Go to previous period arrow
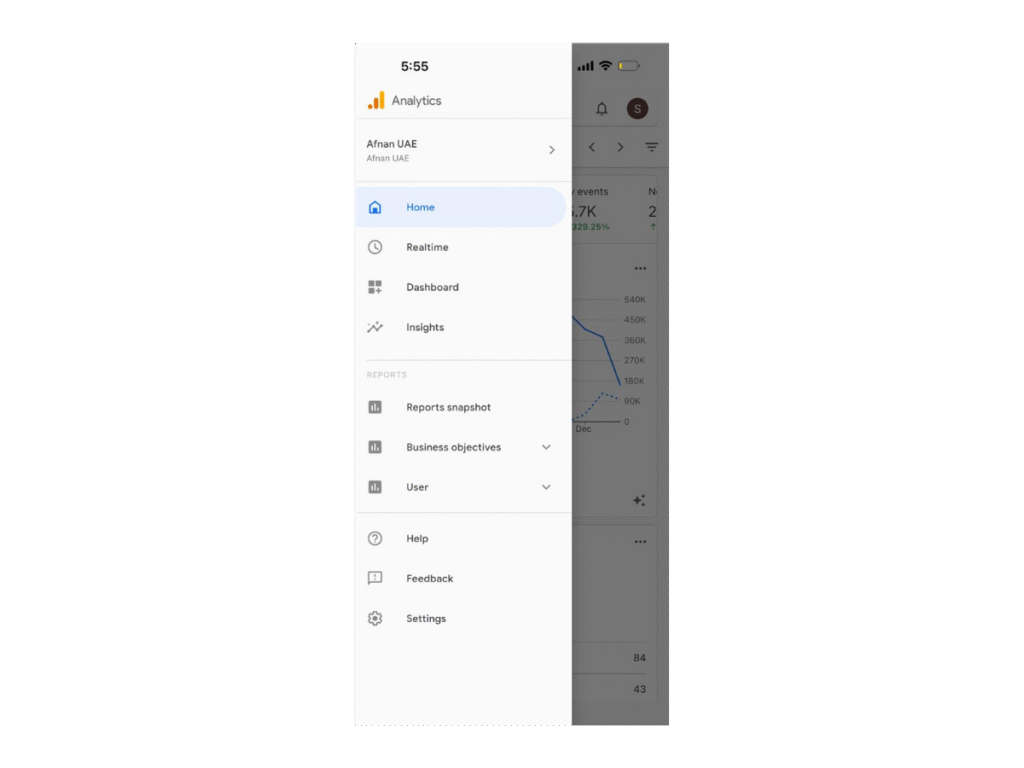 tap(592, 147)
